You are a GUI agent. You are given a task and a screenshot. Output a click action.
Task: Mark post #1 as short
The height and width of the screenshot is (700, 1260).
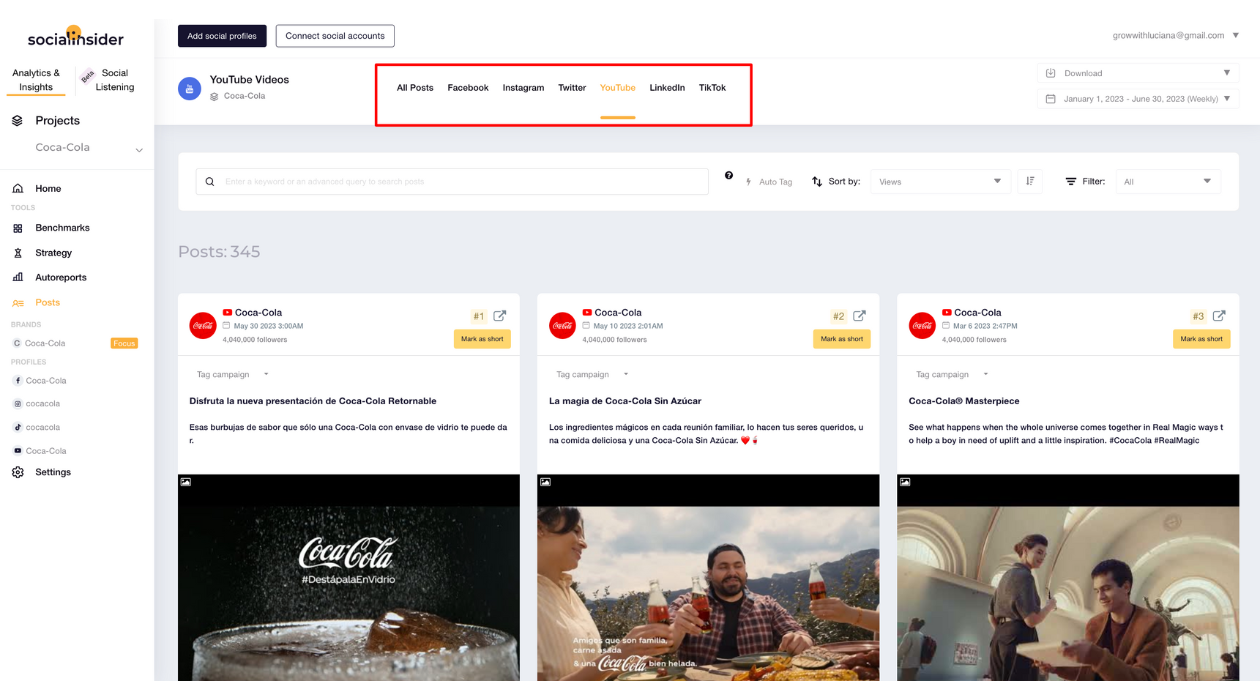point(482,339)
